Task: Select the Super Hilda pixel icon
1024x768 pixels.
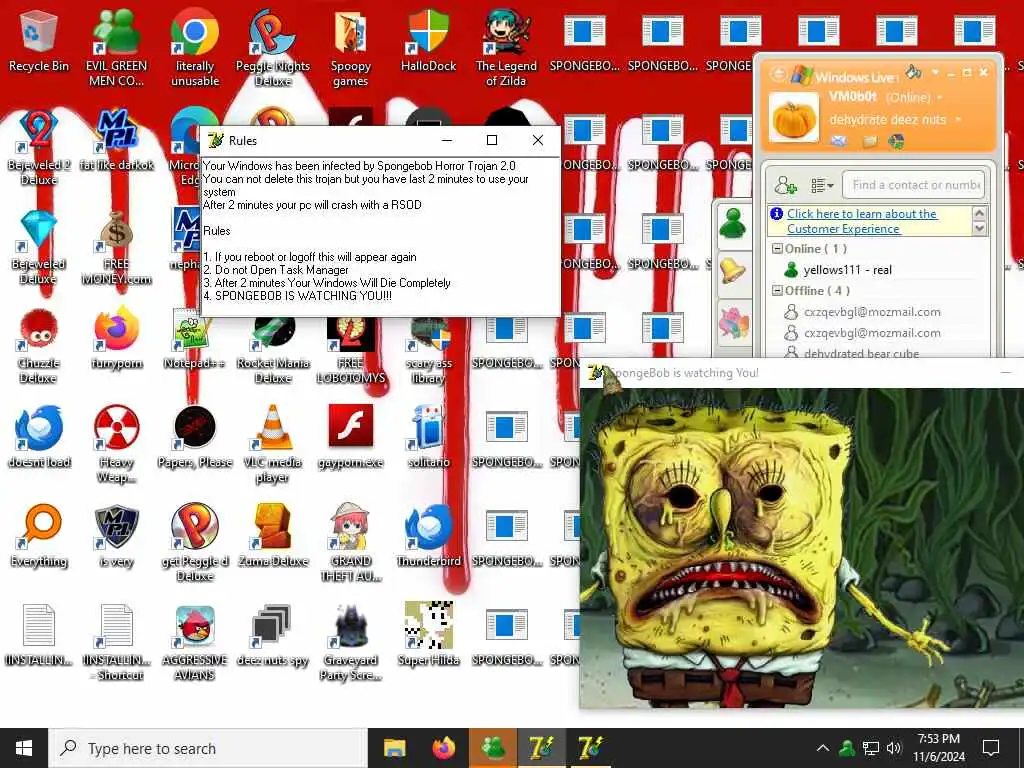Action: [x=428, y=635]
